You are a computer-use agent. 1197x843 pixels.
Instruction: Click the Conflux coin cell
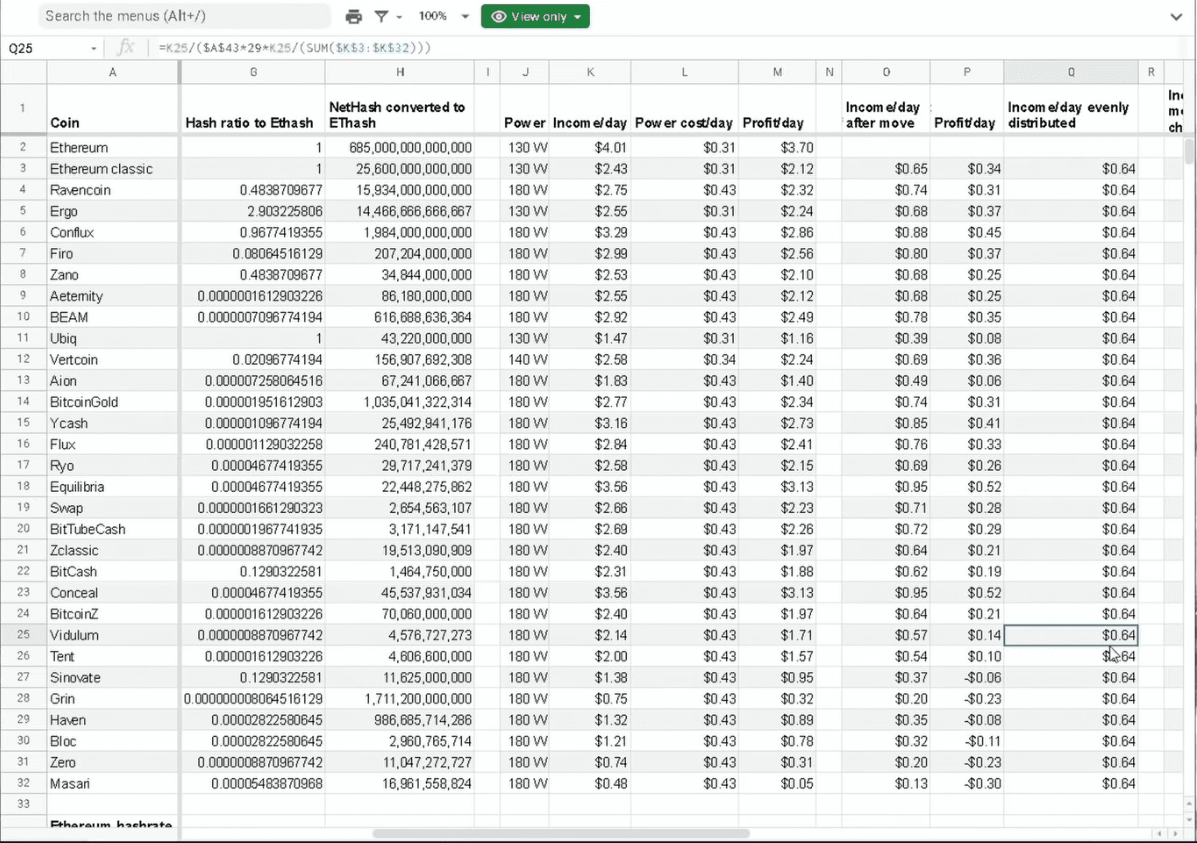(112, 232)
